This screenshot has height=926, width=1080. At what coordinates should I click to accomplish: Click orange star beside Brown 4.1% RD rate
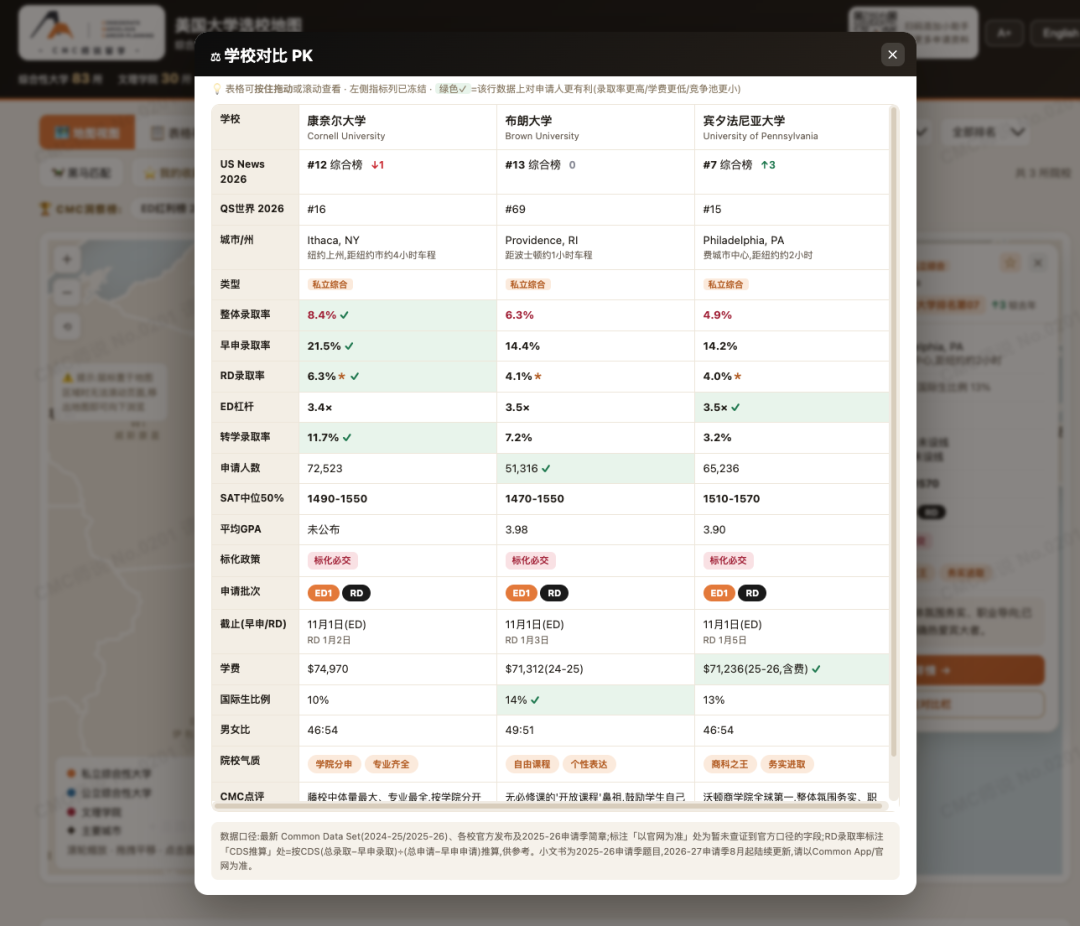[538, 376]
